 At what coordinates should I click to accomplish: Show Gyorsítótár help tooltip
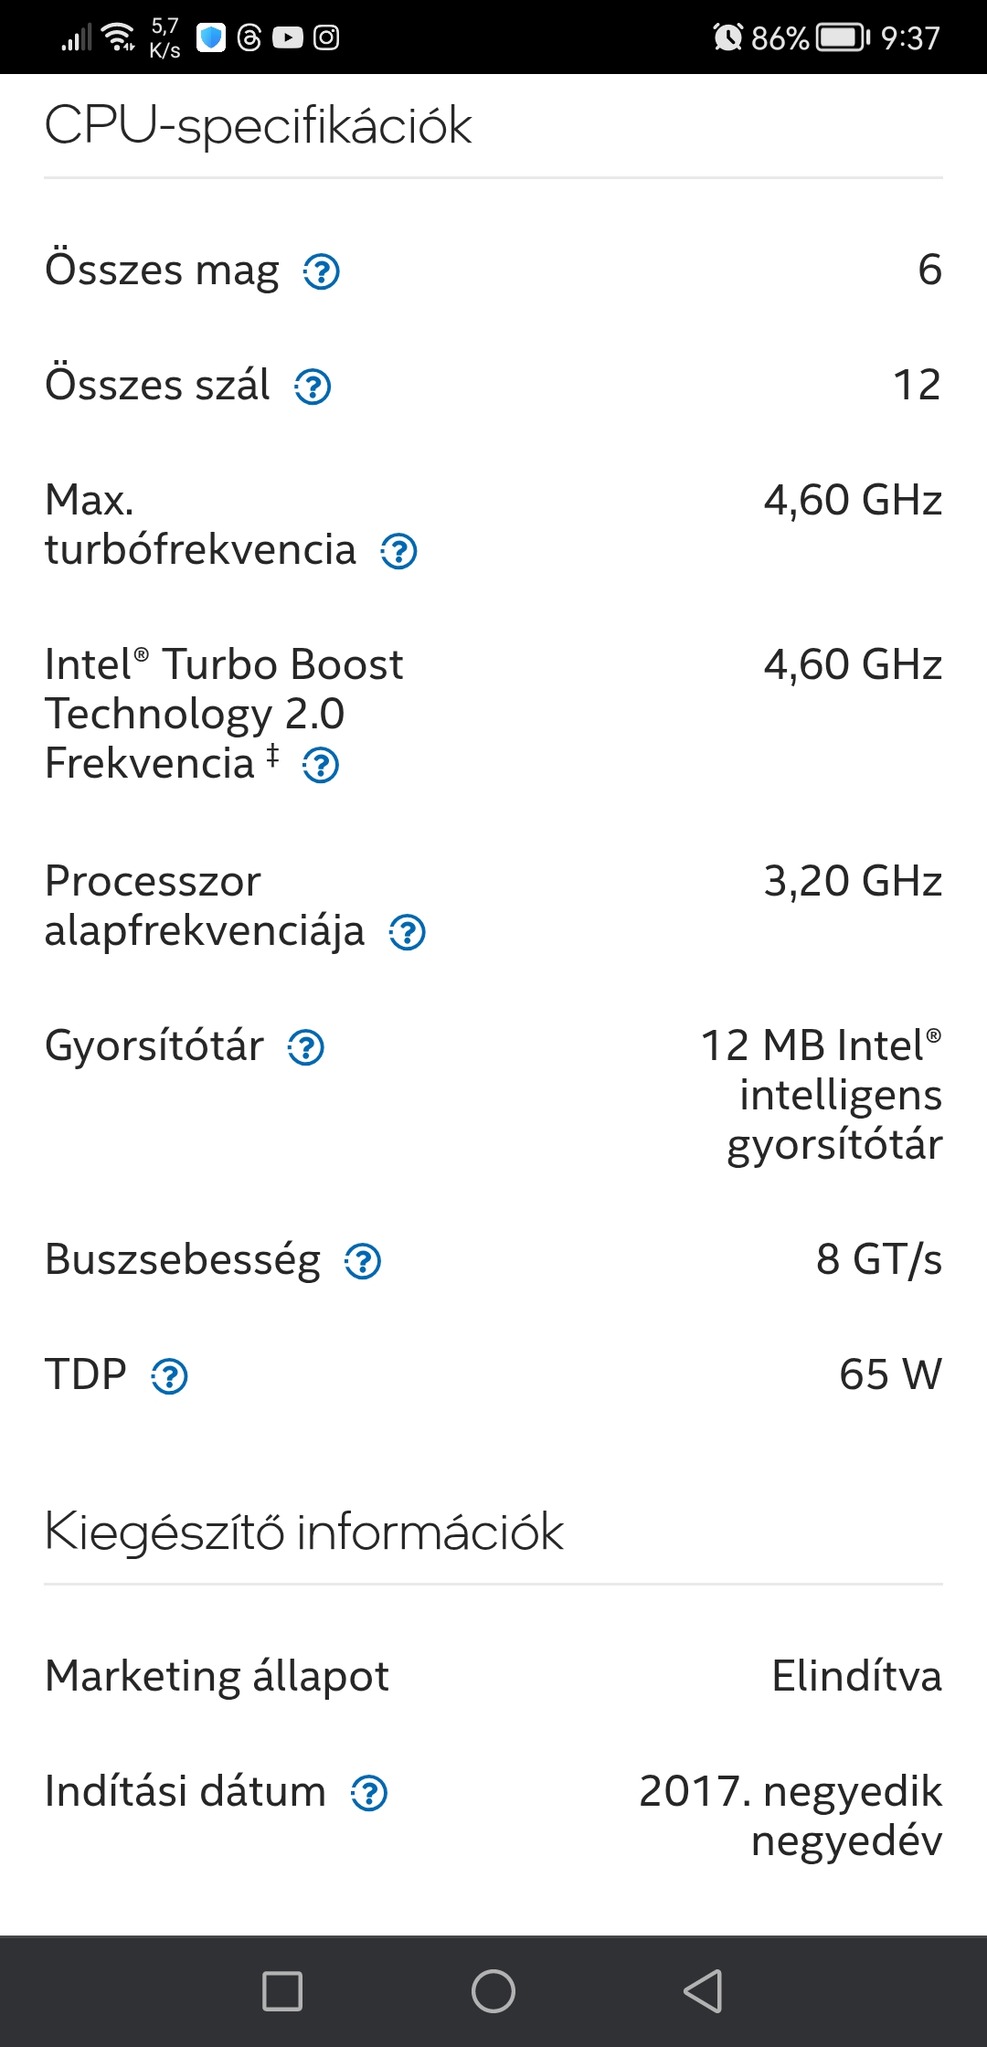point(305,1047)
